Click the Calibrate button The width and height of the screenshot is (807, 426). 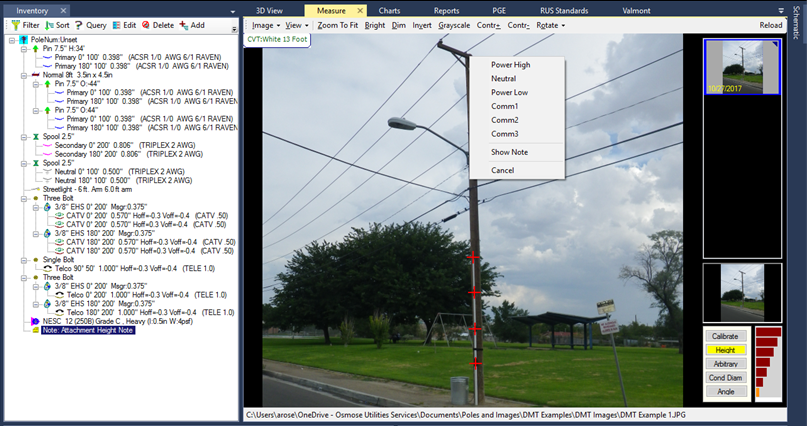(725, 336)
